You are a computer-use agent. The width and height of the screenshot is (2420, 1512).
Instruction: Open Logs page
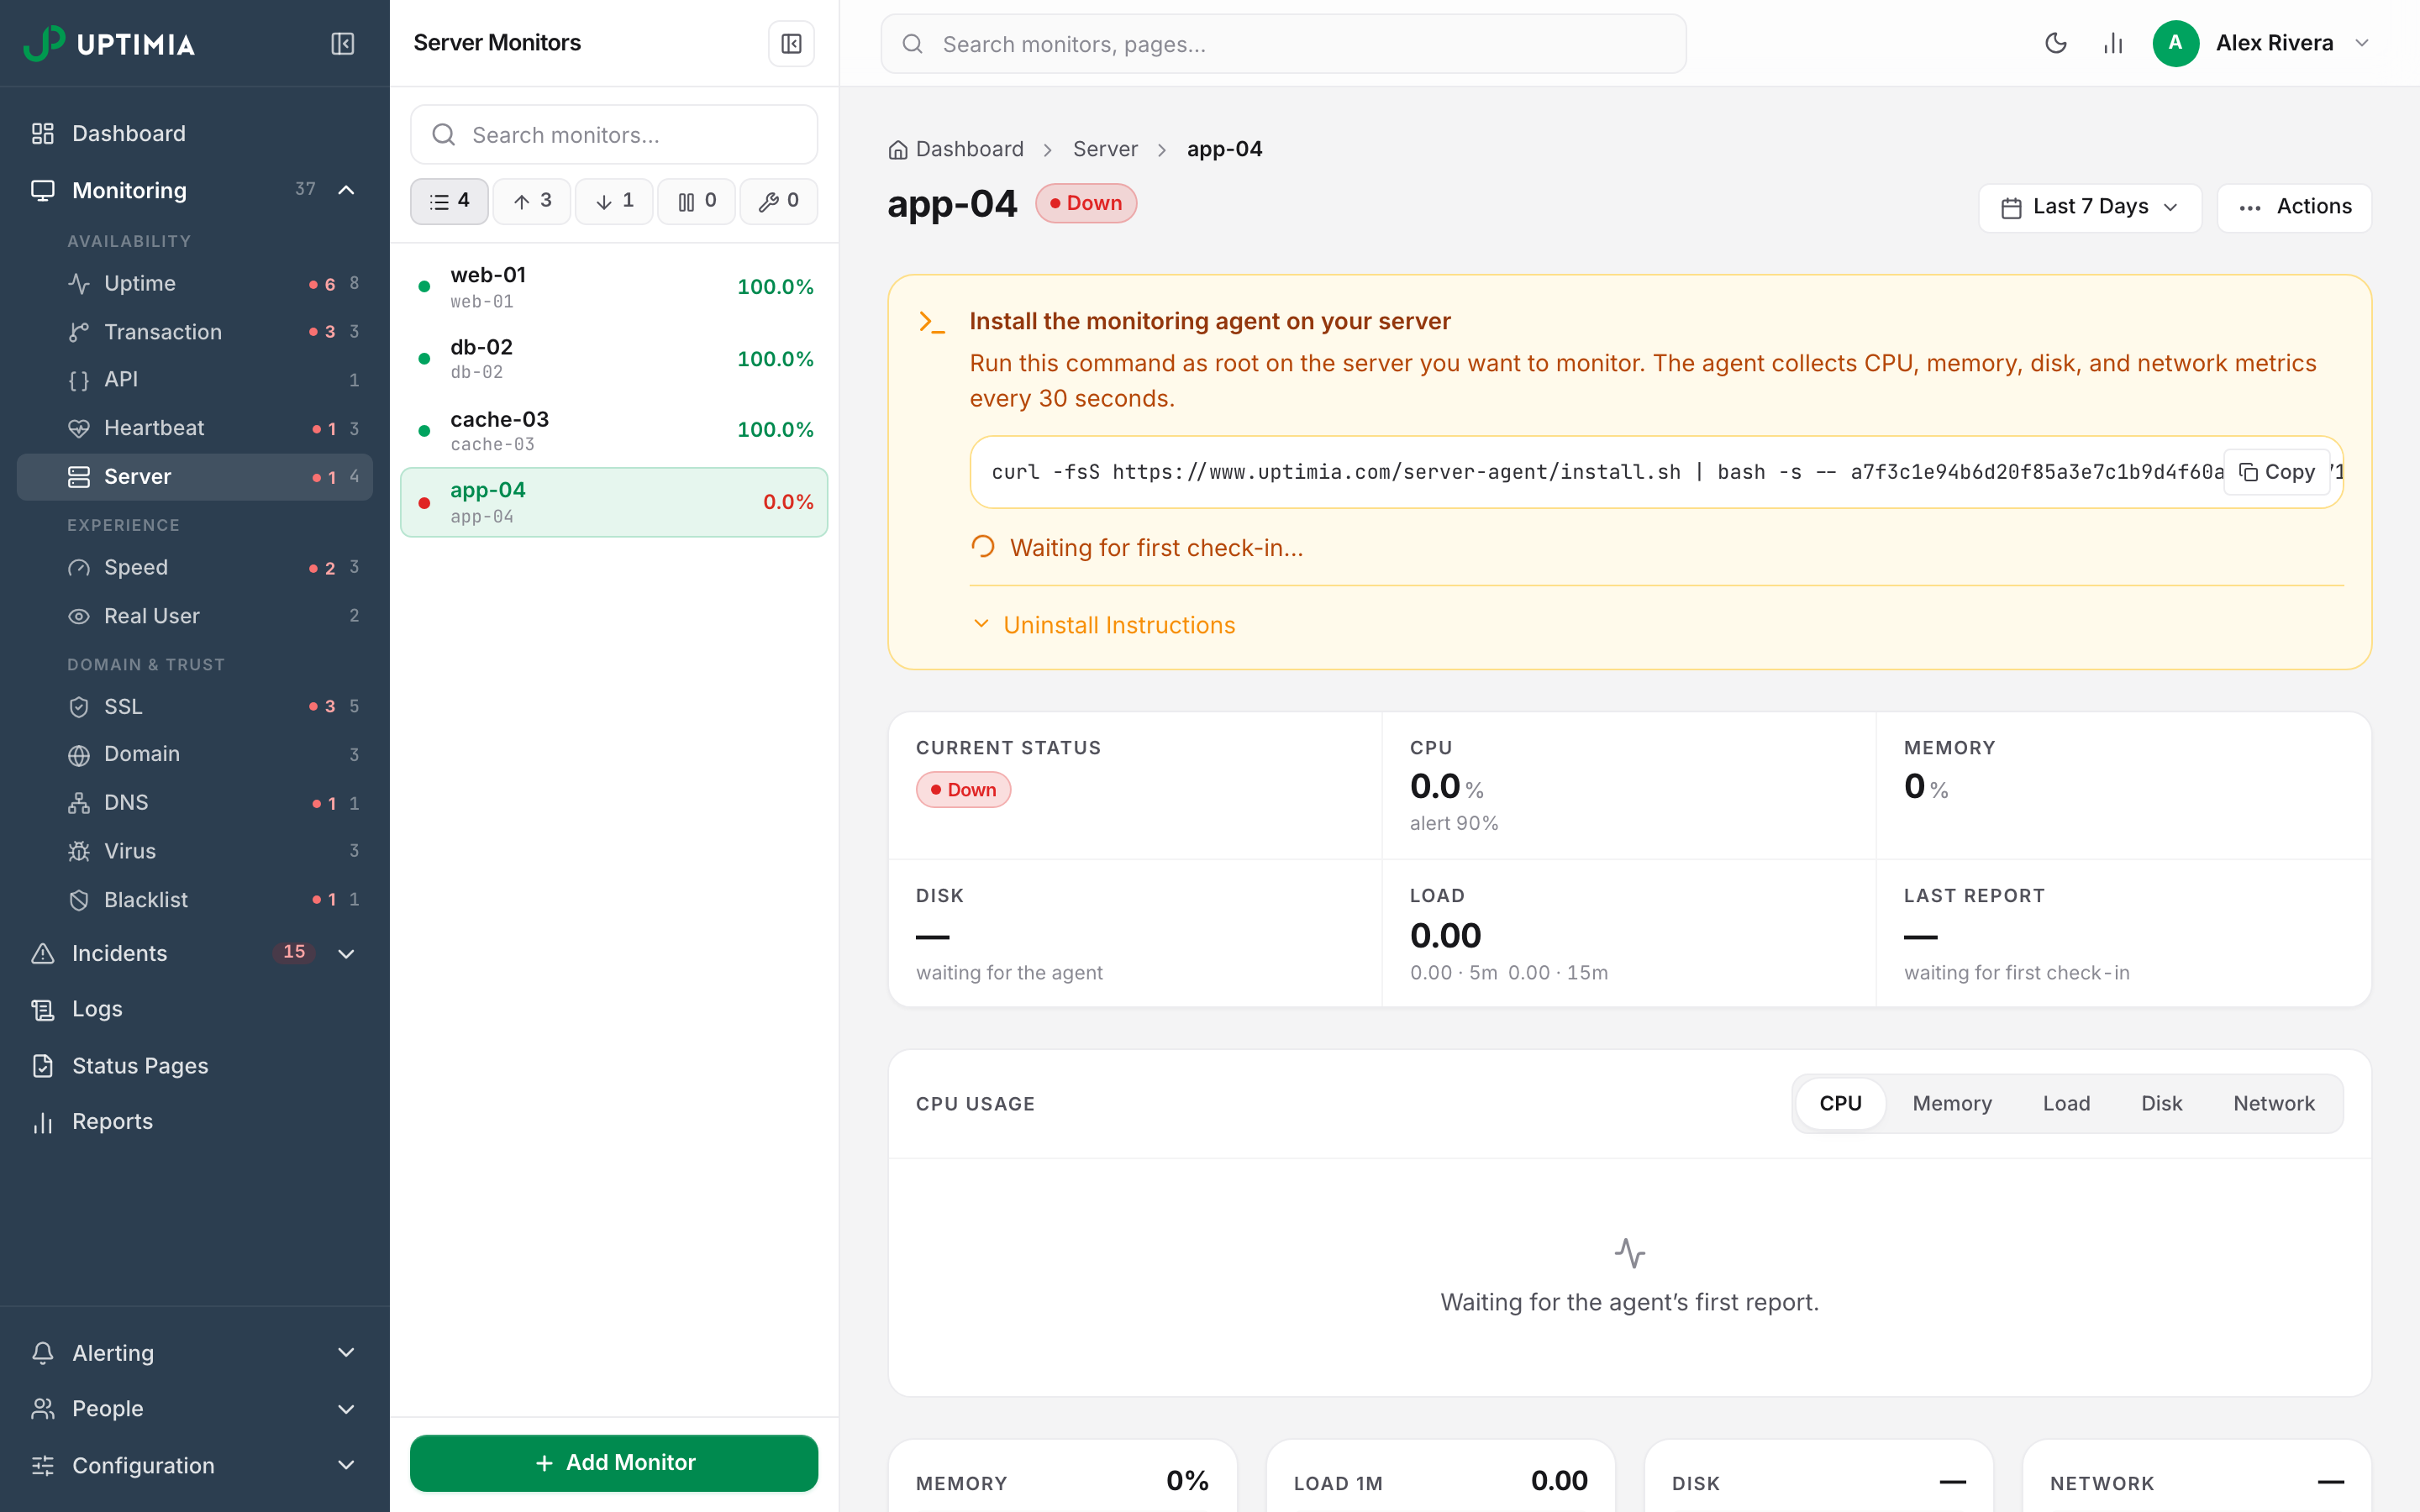[x=195, y=1009]
